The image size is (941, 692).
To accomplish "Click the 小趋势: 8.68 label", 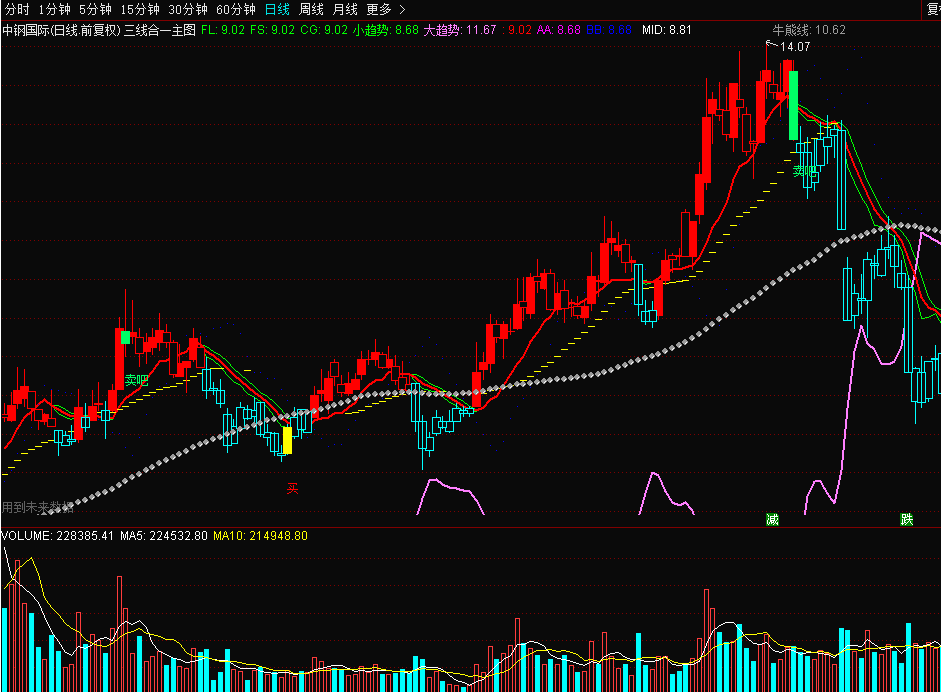I will coord(386,30).
